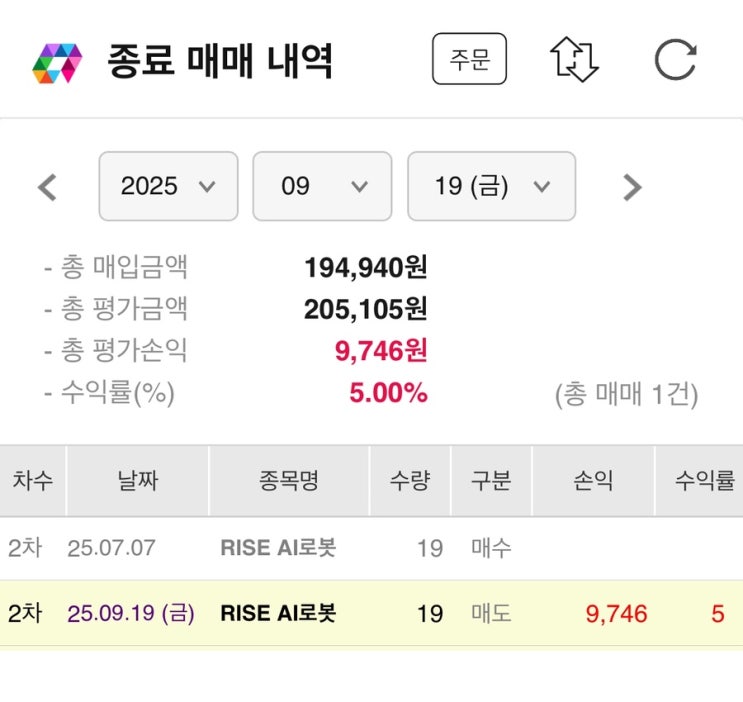
Task: Open the year 2025 dropdown
Action: point(168,186)
